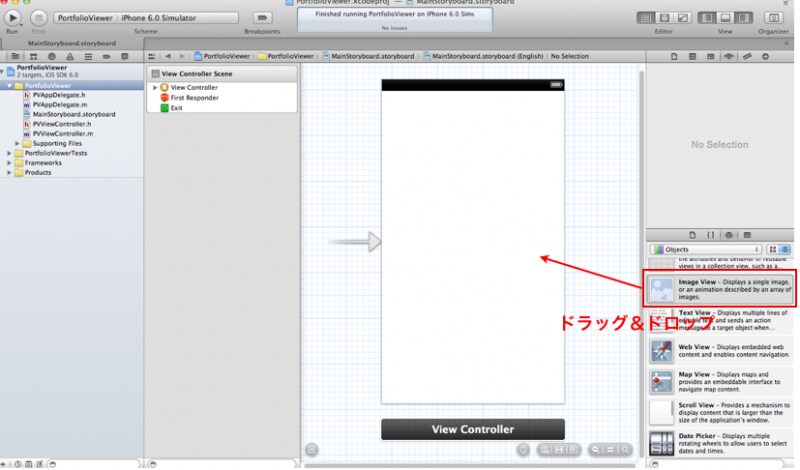Select PVAppDelegate.h in the navigator
This screenshot has height=470, width=800.
tap(58, 95)
